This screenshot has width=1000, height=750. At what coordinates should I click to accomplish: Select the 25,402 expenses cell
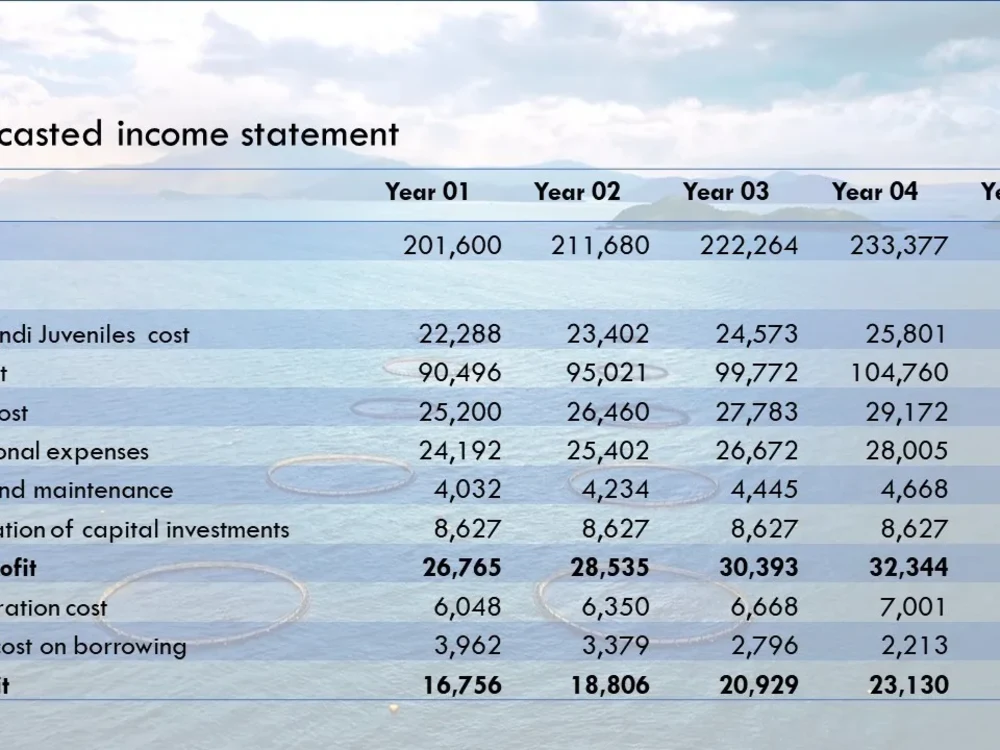tap(608, 452)
